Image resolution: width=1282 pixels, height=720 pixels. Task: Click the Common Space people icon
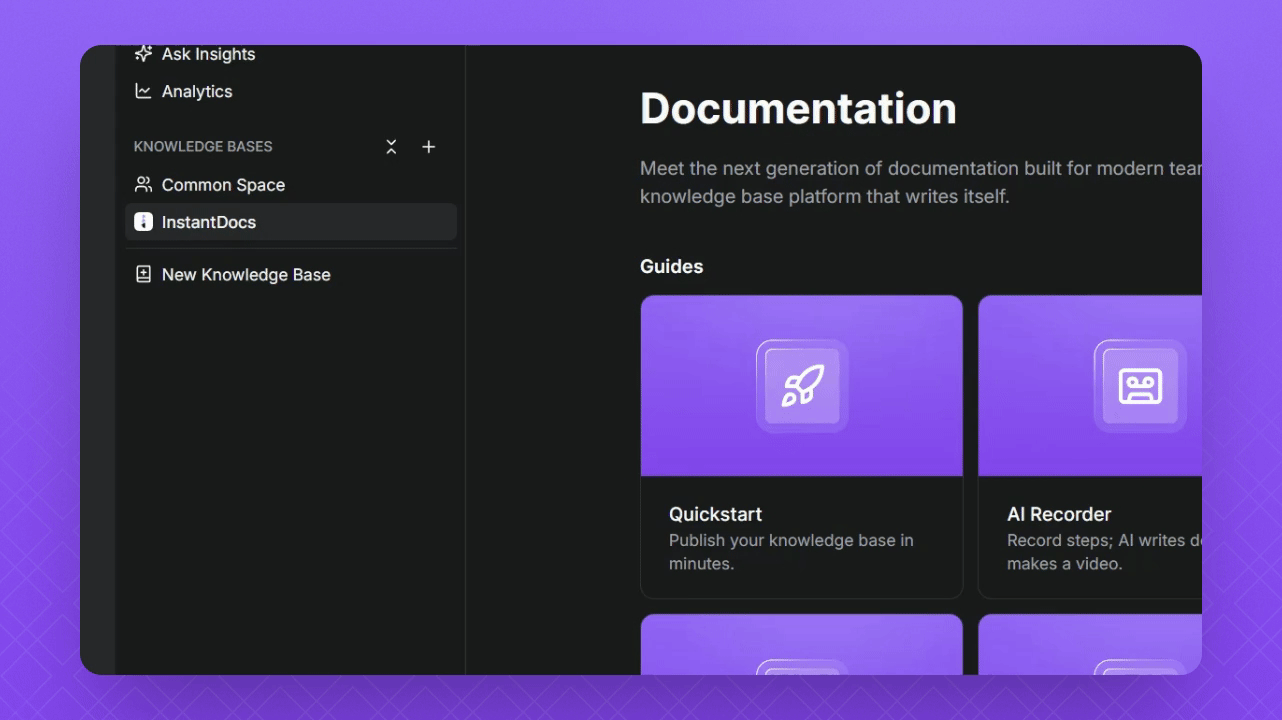tap(143, 185)
